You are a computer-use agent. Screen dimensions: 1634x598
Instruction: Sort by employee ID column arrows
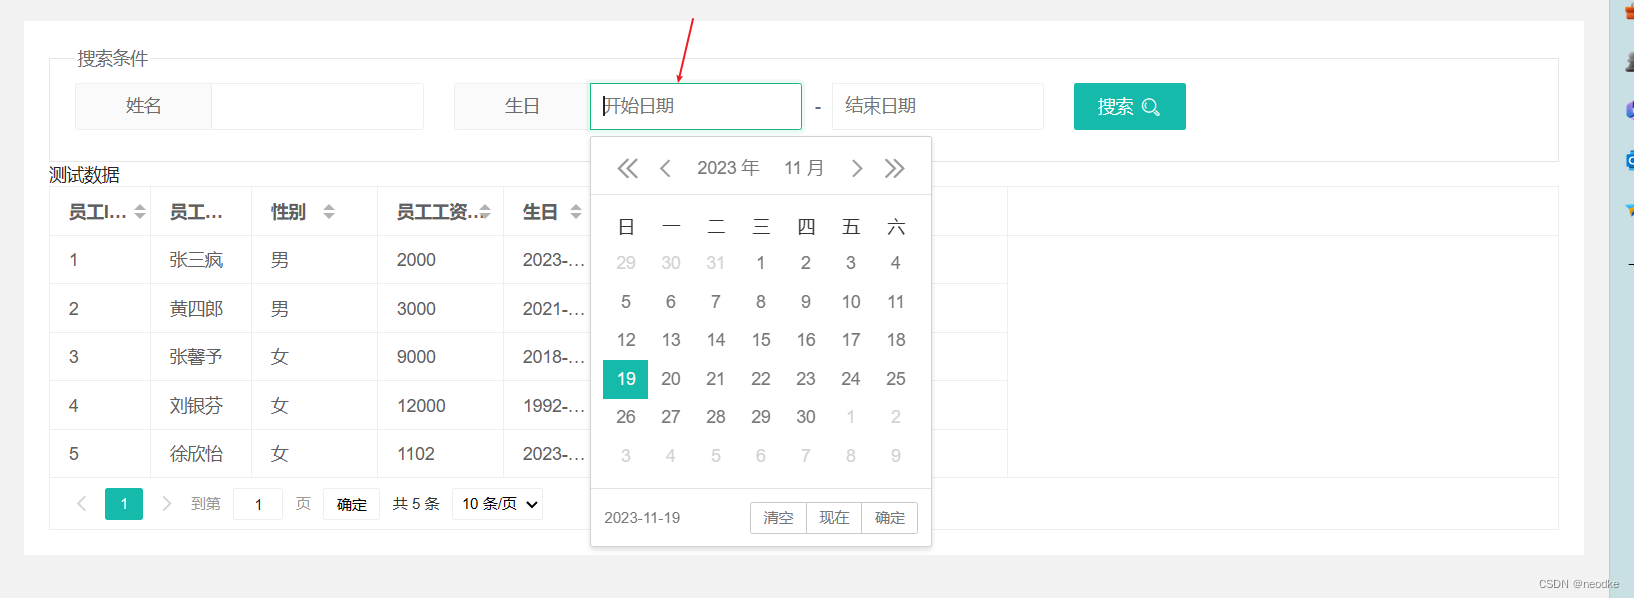tap(140, 212)
